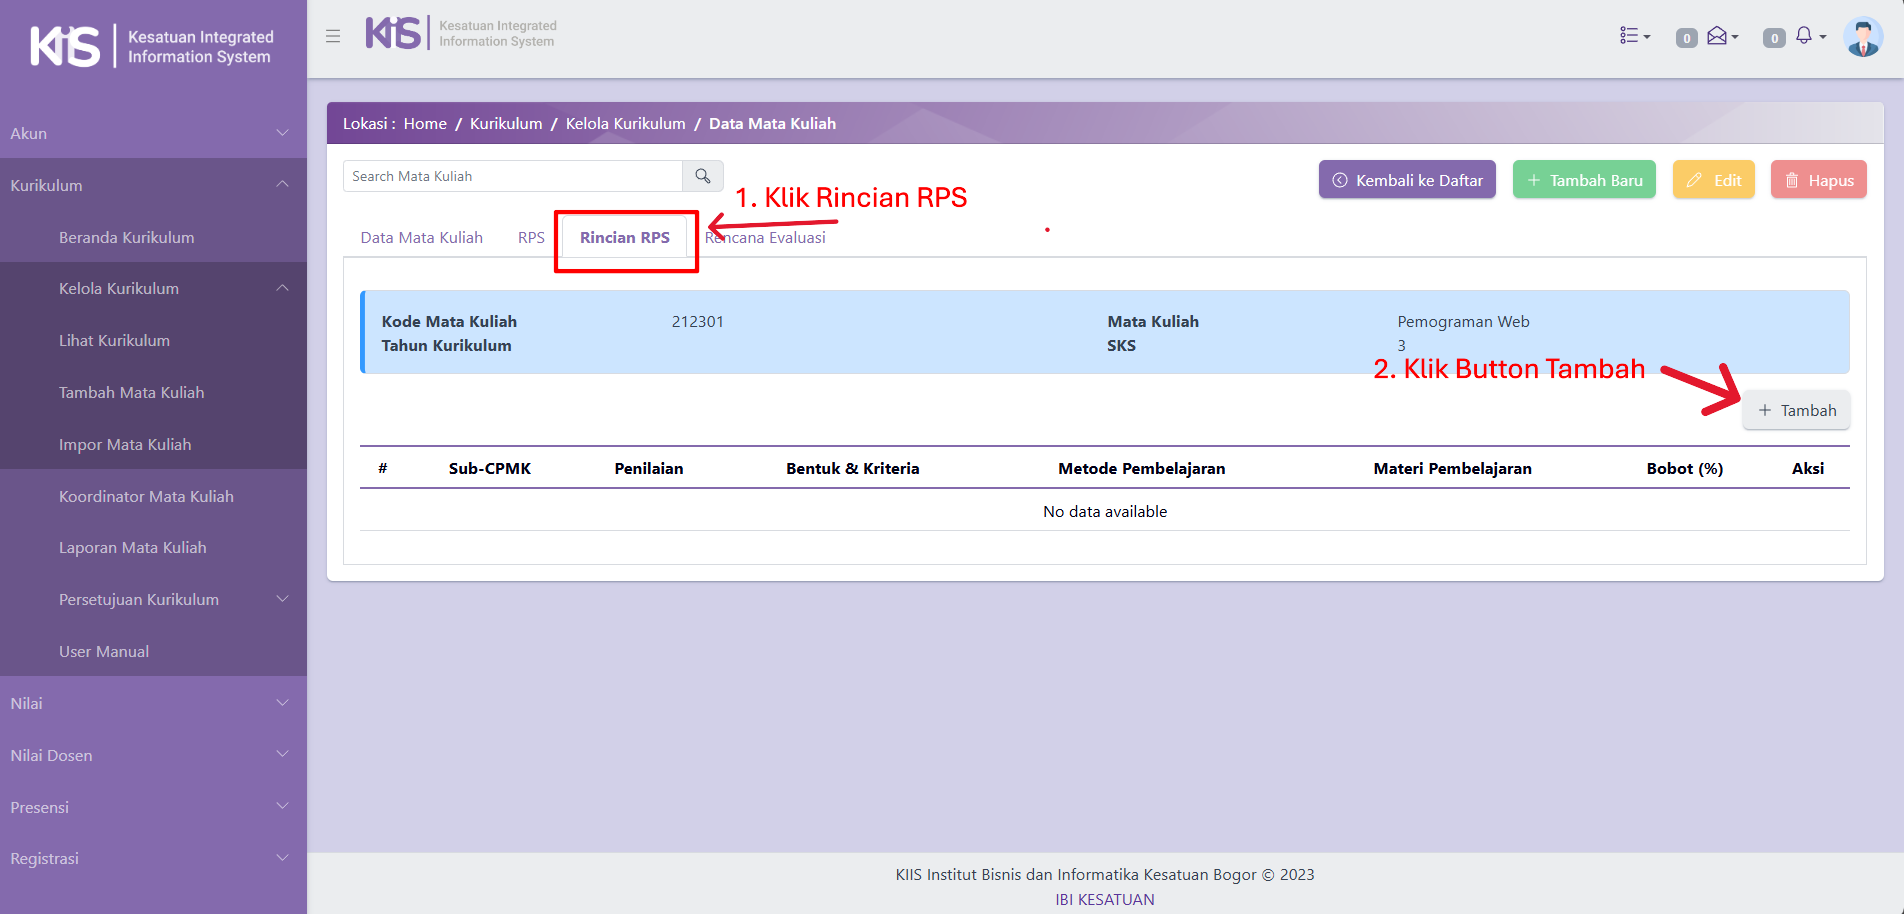Open the Data Mata Kuliah tab
The height and width of the screenshot is (914, 1904).
coord(421,238)
